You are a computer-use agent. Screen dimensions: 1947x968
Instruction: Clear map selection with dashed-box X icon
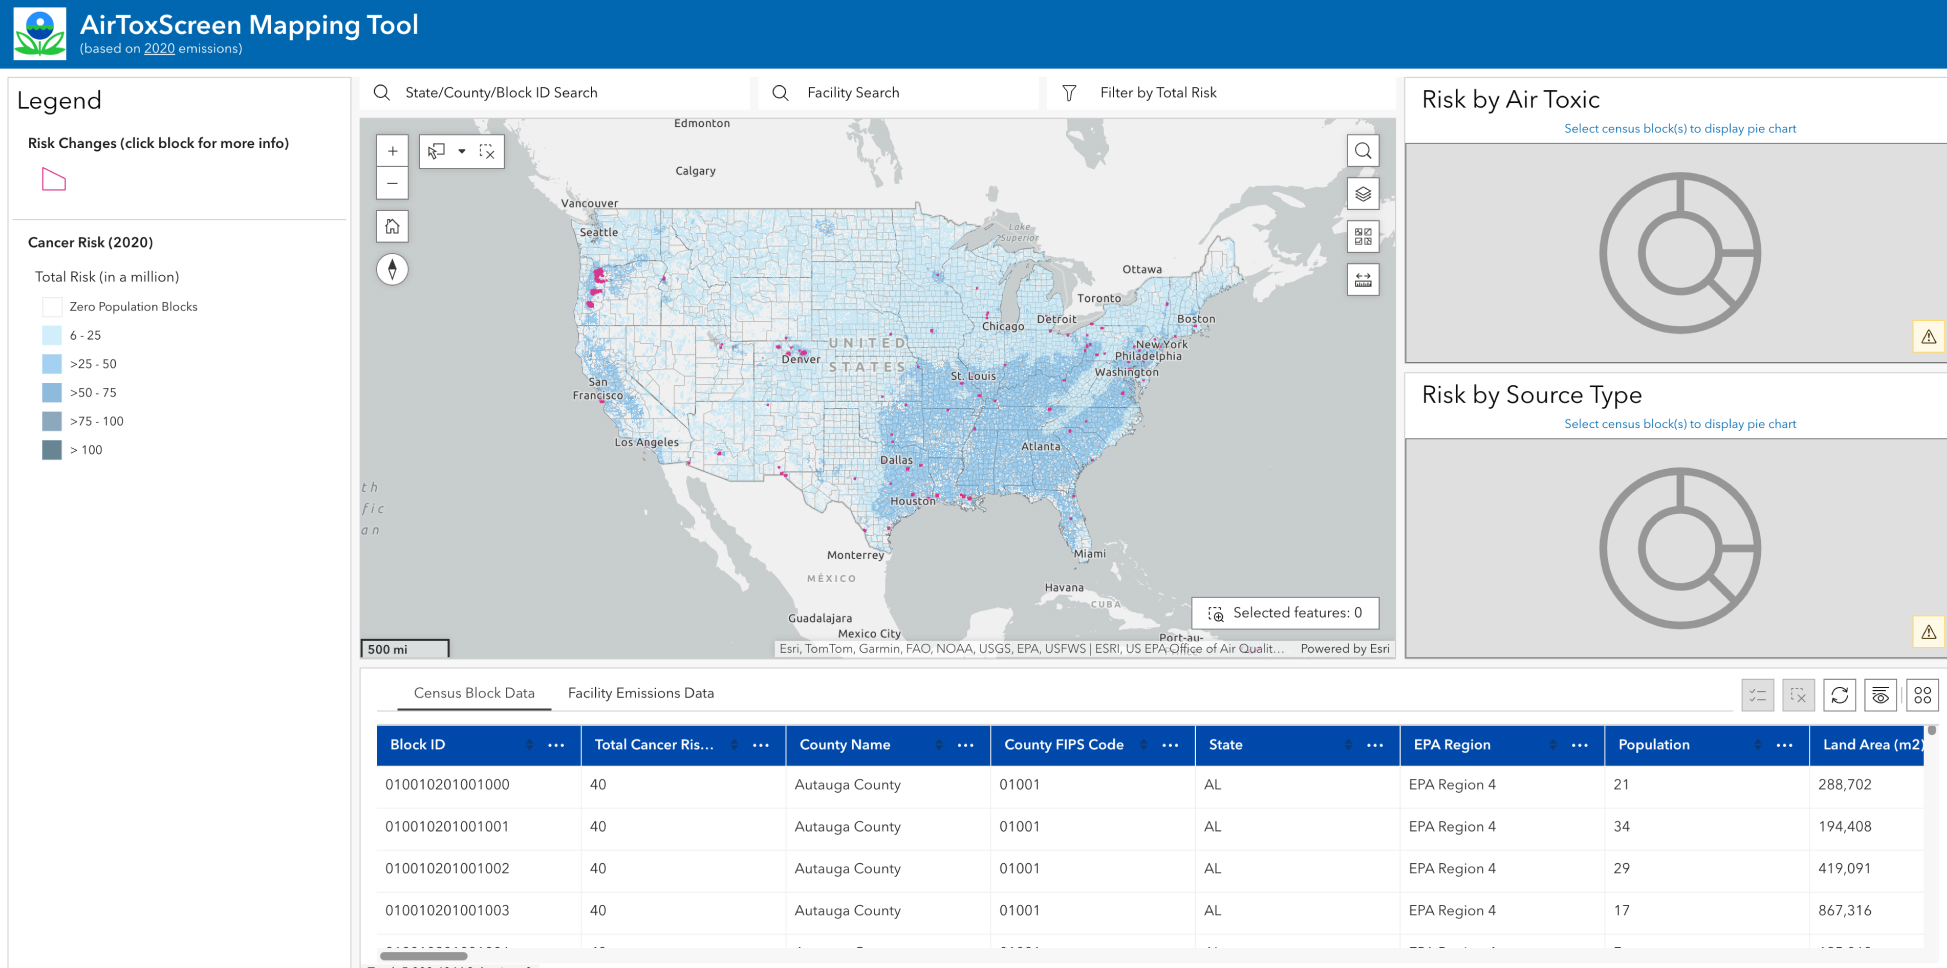pos(487,151)
